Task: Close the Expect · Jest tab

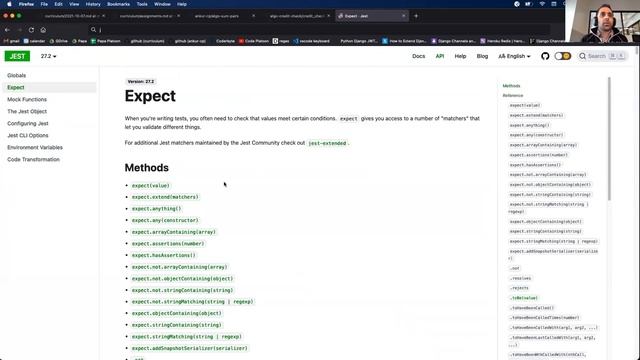Action: pyautogui.click(x=404, y=16)
